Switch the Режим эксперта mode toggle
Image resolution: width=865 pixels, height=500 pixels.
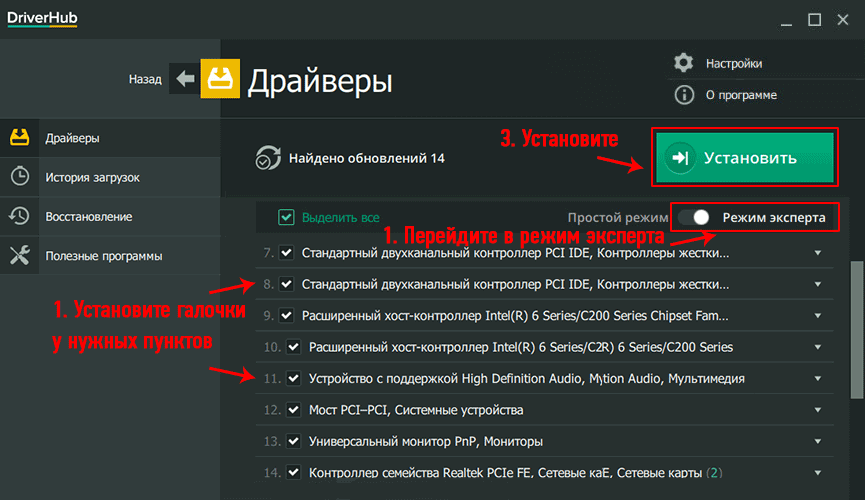click(x=696, y=217)
